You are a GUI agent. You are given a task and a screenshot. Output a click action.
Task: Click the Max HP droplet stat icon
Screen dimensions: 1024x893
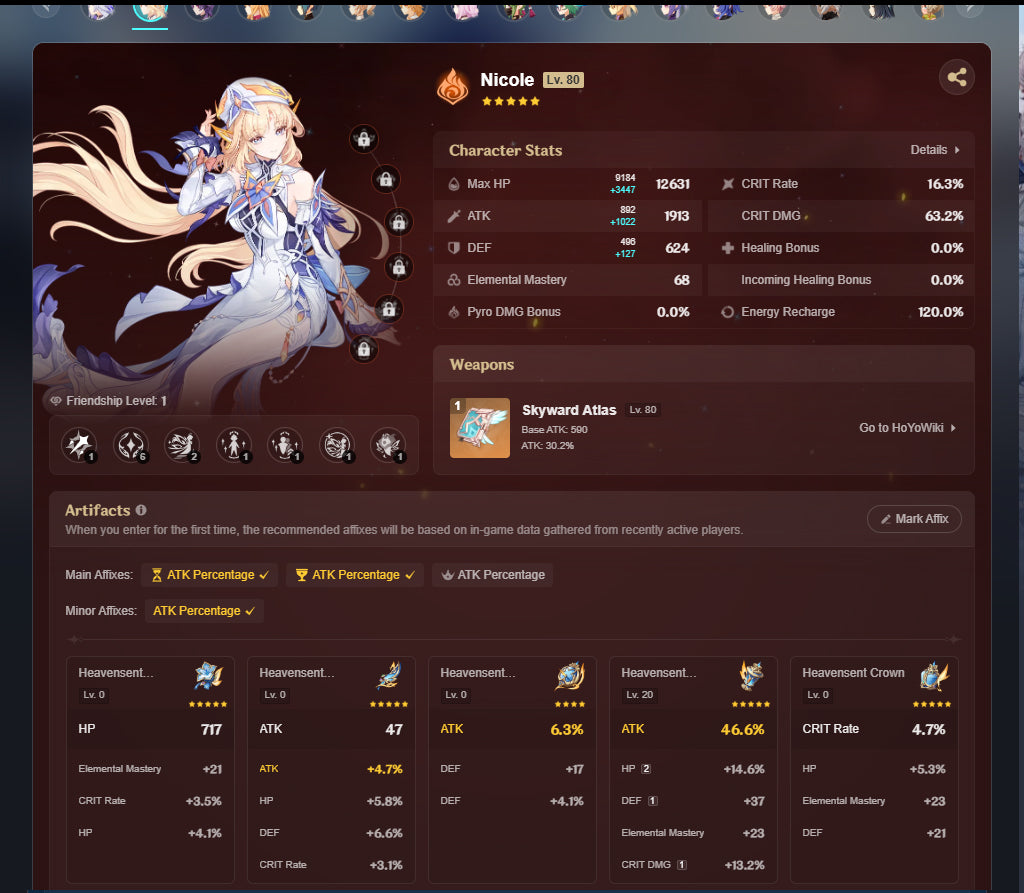click(x=454, y=184)
